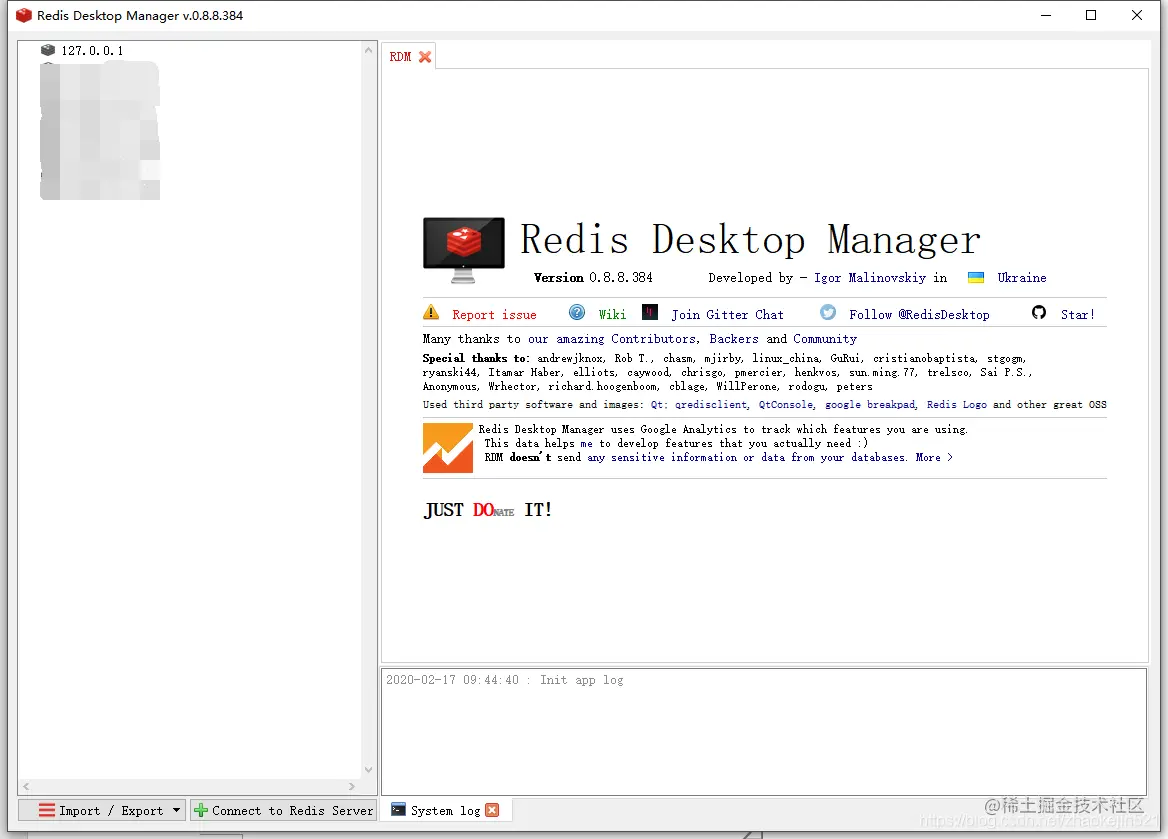This screenshot has height=839, width=1168.
Task: Click the Twitter bird icon
Action: (828, 312)
